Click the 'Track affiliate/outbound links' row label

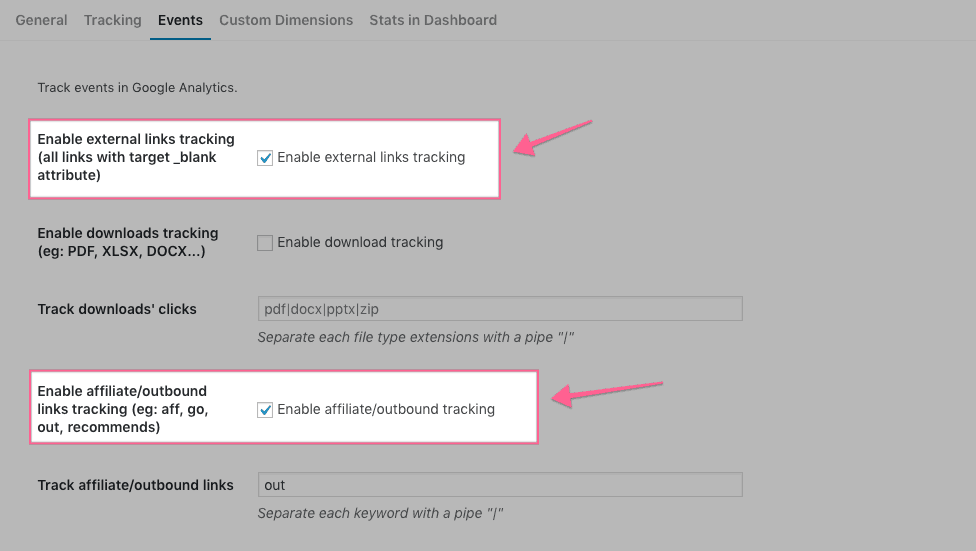click(135, 485)
